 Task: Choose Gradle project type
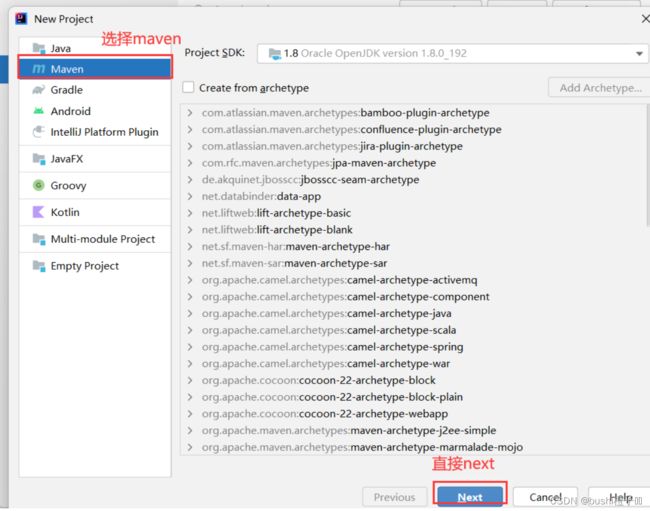pos(95,90)
